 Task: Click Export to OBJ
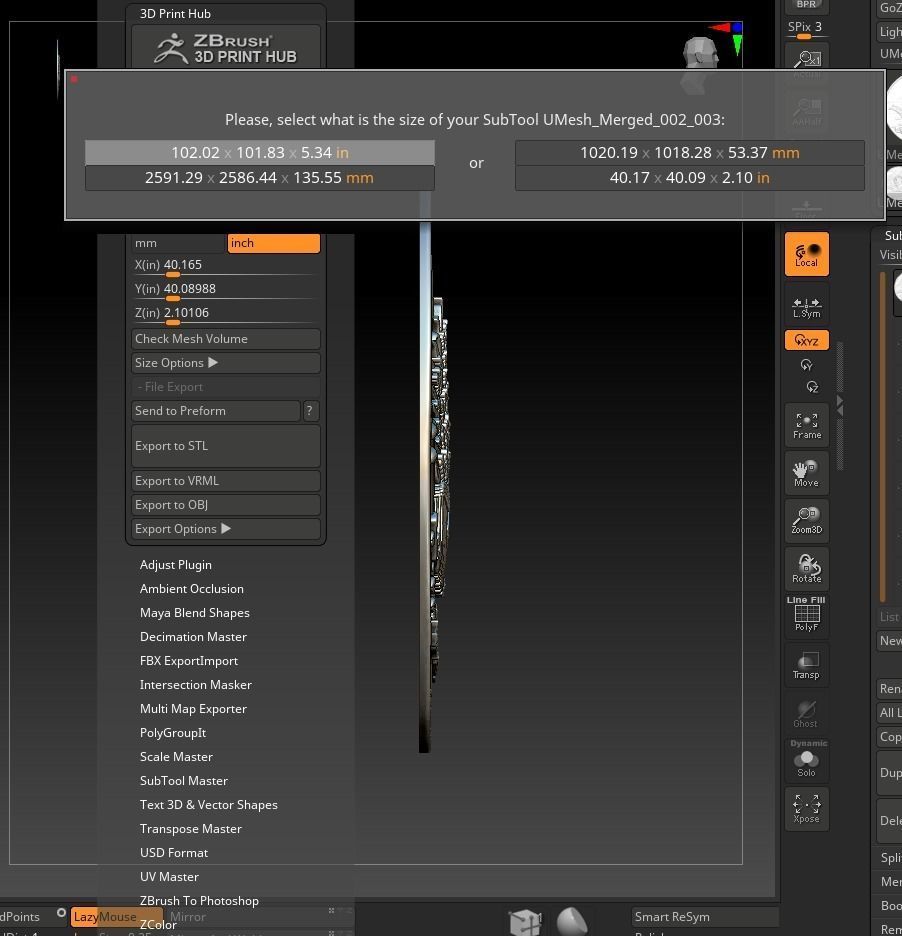tap(226, 505)
